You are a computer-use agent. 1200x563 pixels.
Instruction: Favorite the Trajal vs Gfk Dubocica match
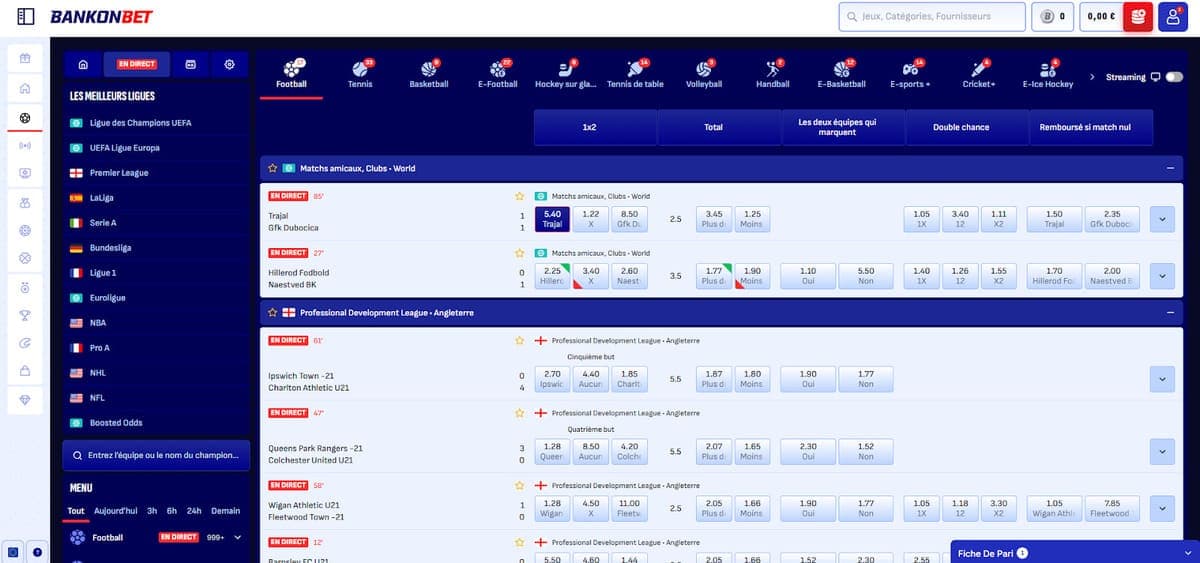(519, 196)
